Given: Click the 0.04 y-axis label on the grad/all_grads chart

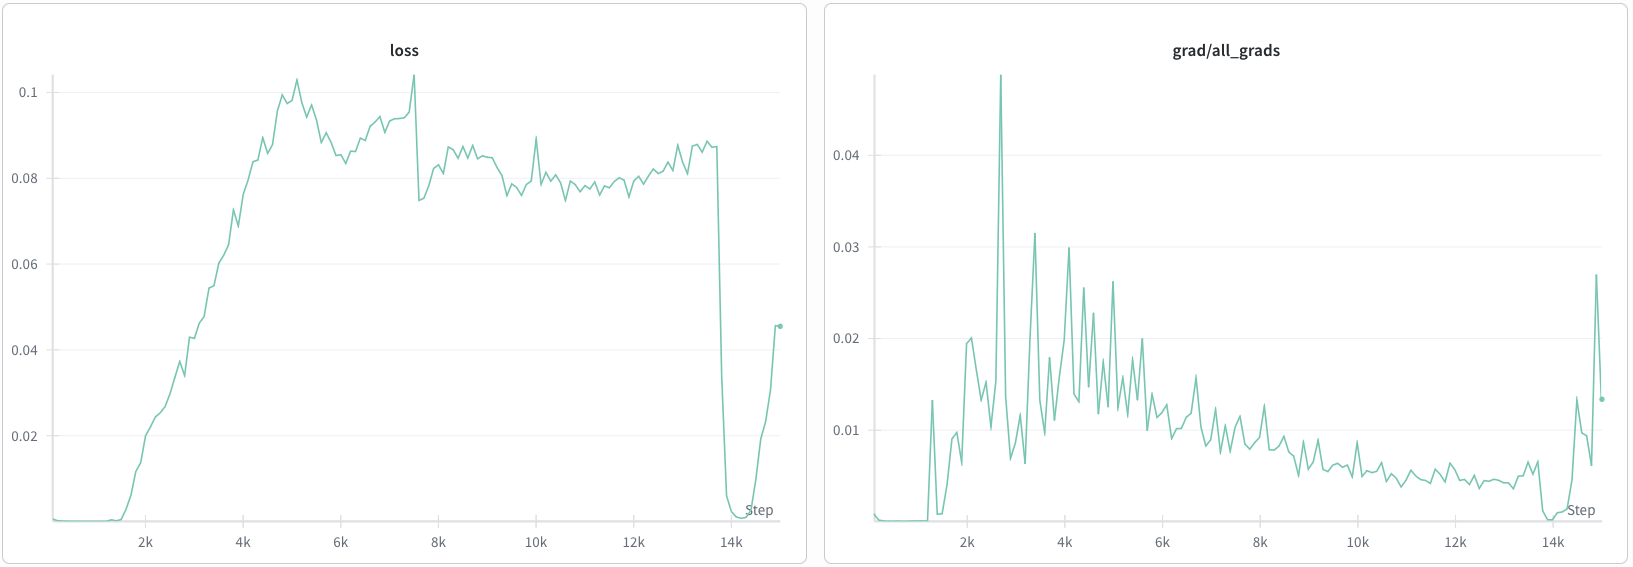Looking at the screenshot, I should click(x=846, y=156).
